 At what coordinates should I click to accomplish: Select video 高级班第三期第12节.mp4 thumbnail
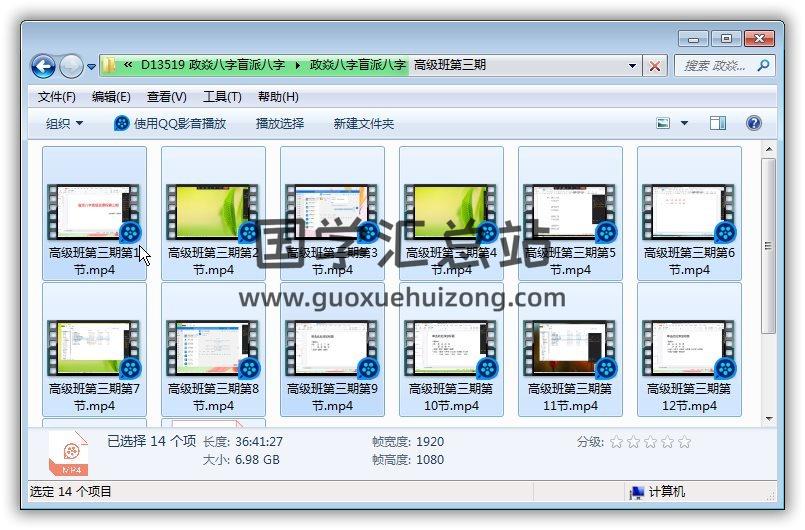[689, 349]
